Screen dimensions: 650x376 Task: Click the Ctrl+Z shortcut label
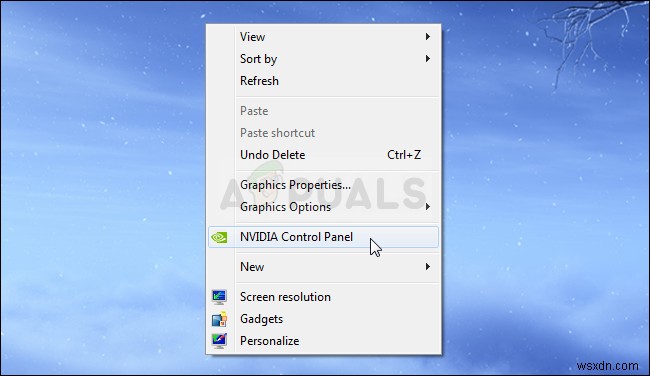click(404, 155)
